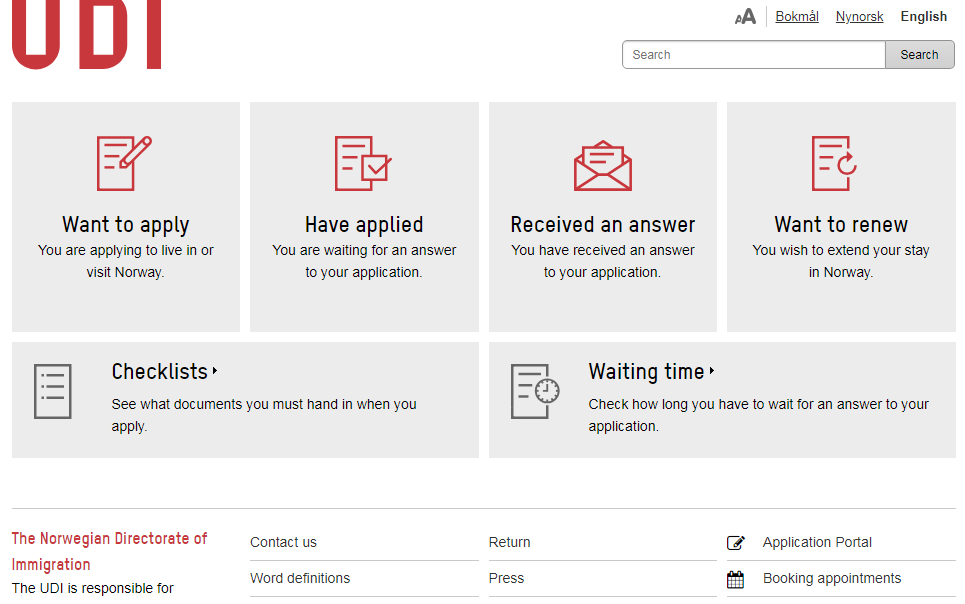This screenshot has width=965, height=604.
Task: Click 'You are waiting for an answer' description
Action: pyautogui.click(x=364, y=261)
